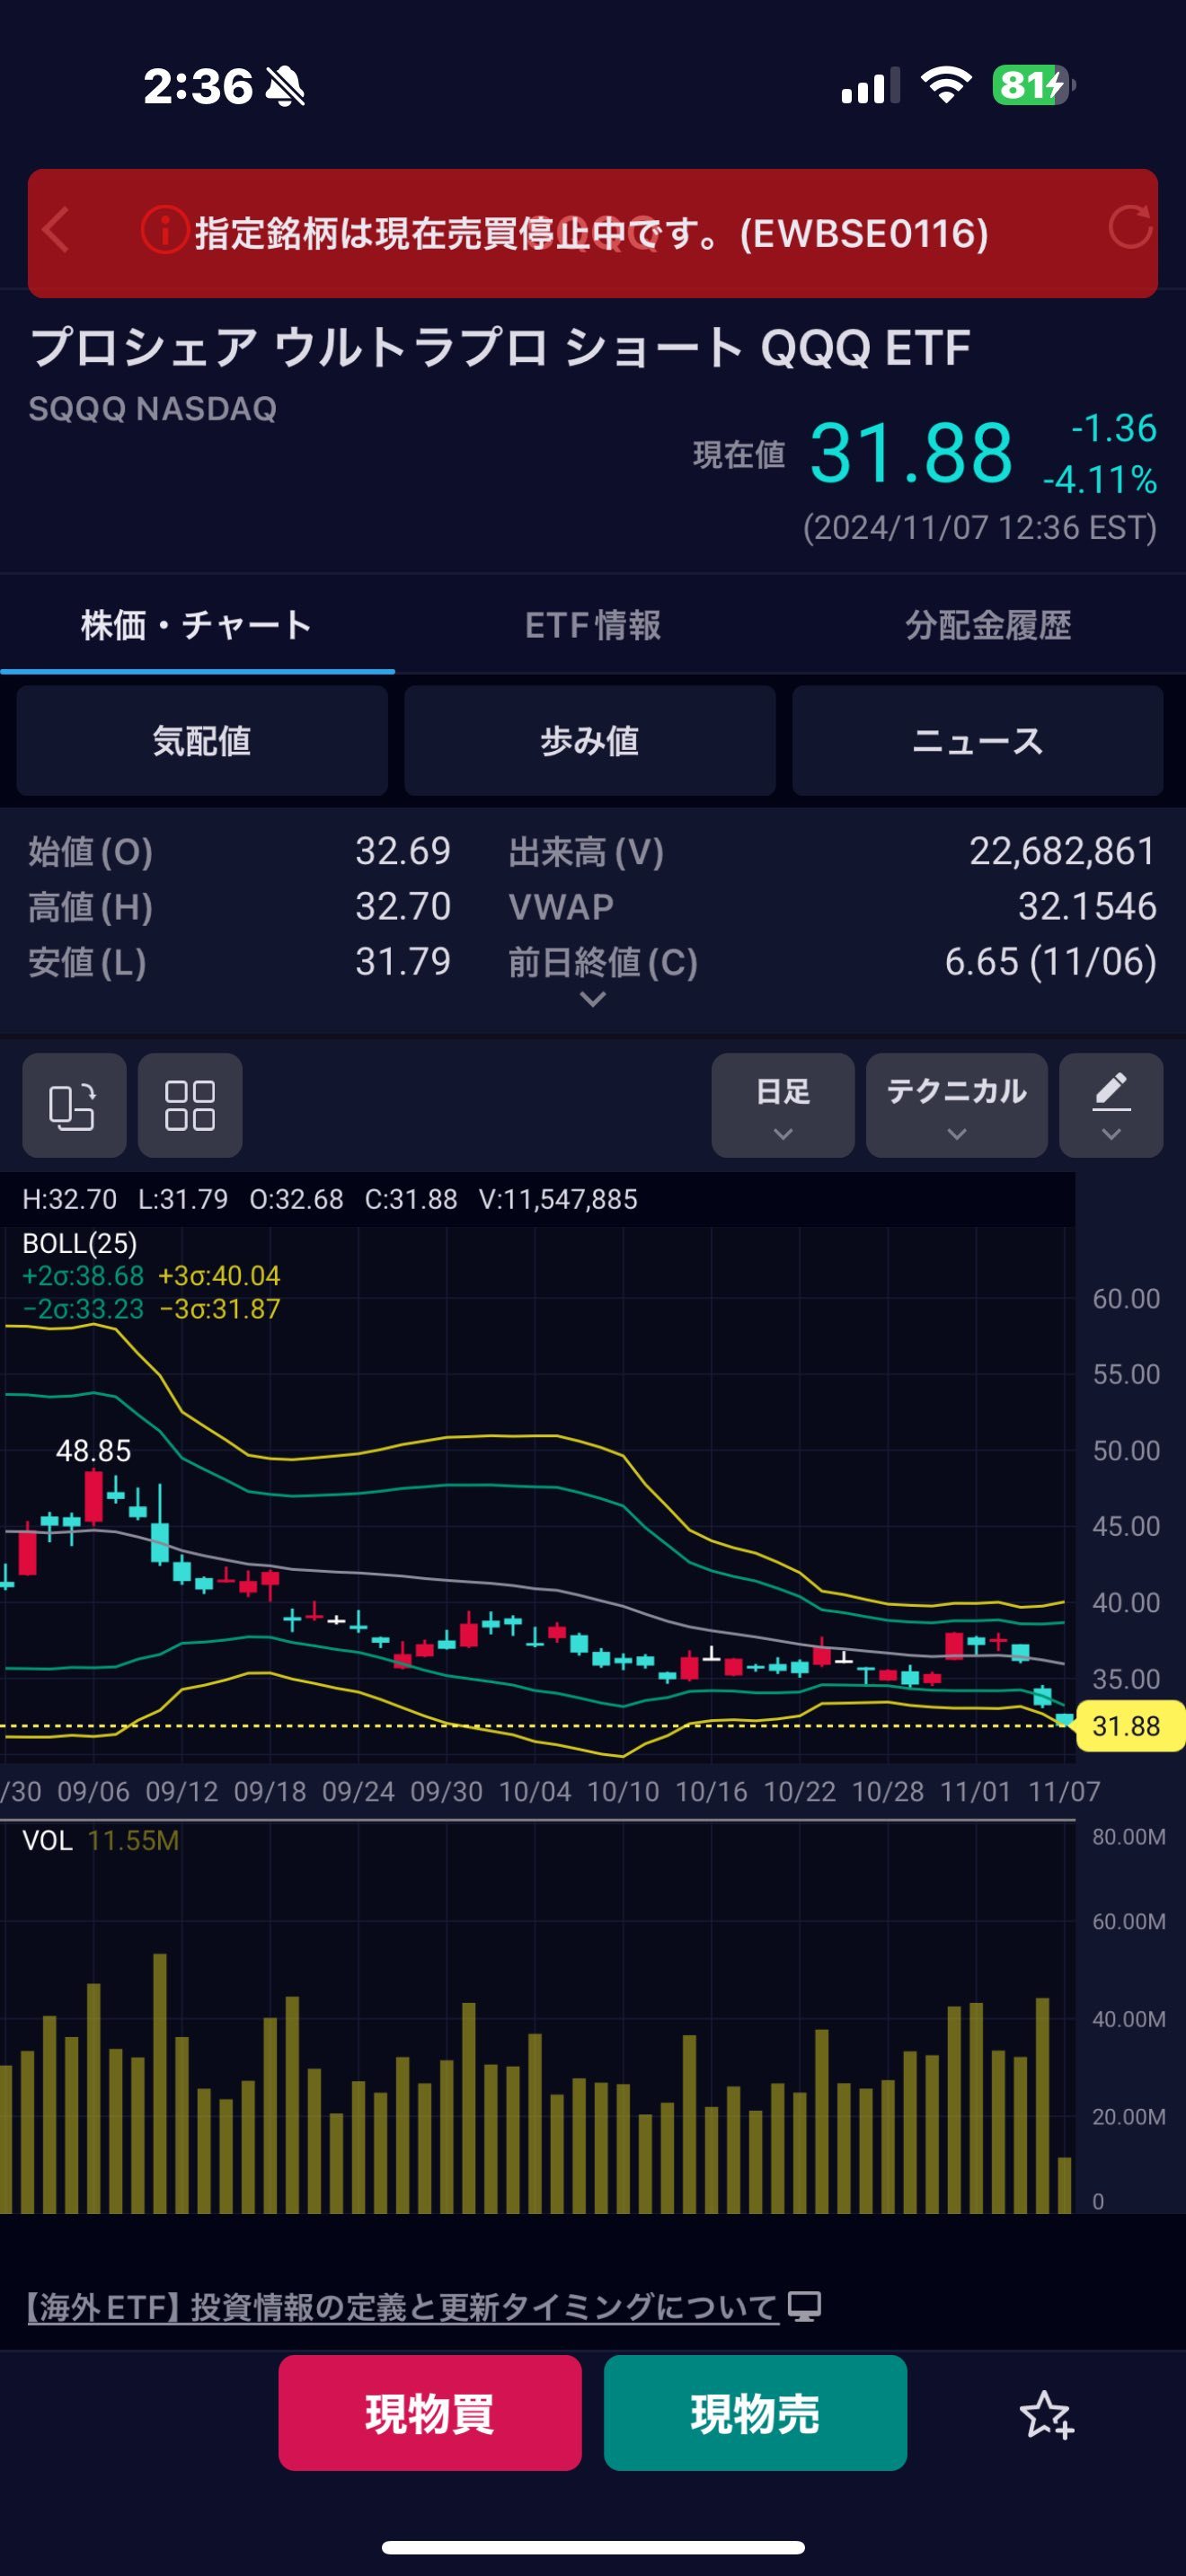The height and width of the screenshot is (2576, 1186).
Task: Tap the muted bell icon in status bar
Action: tap(285, 86)
